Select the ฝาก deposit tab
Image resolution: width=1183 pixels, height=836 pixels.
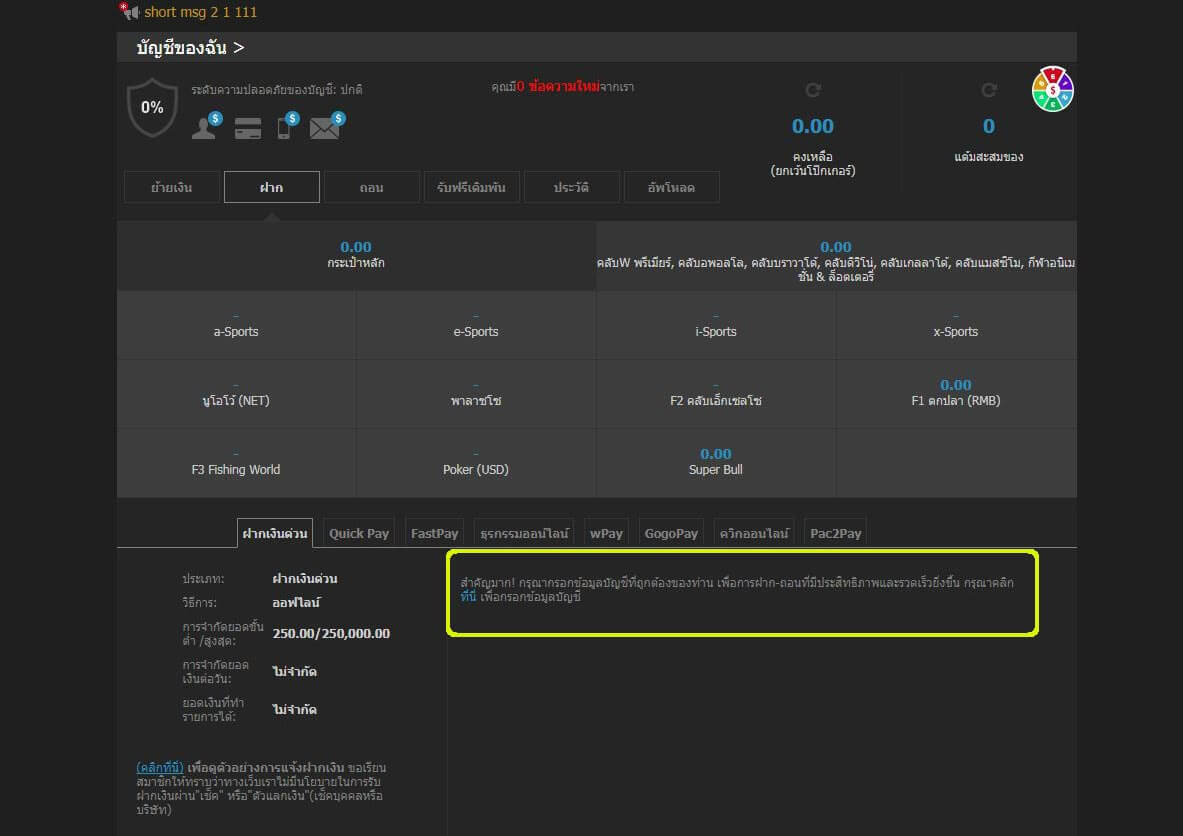pos(272,187)
